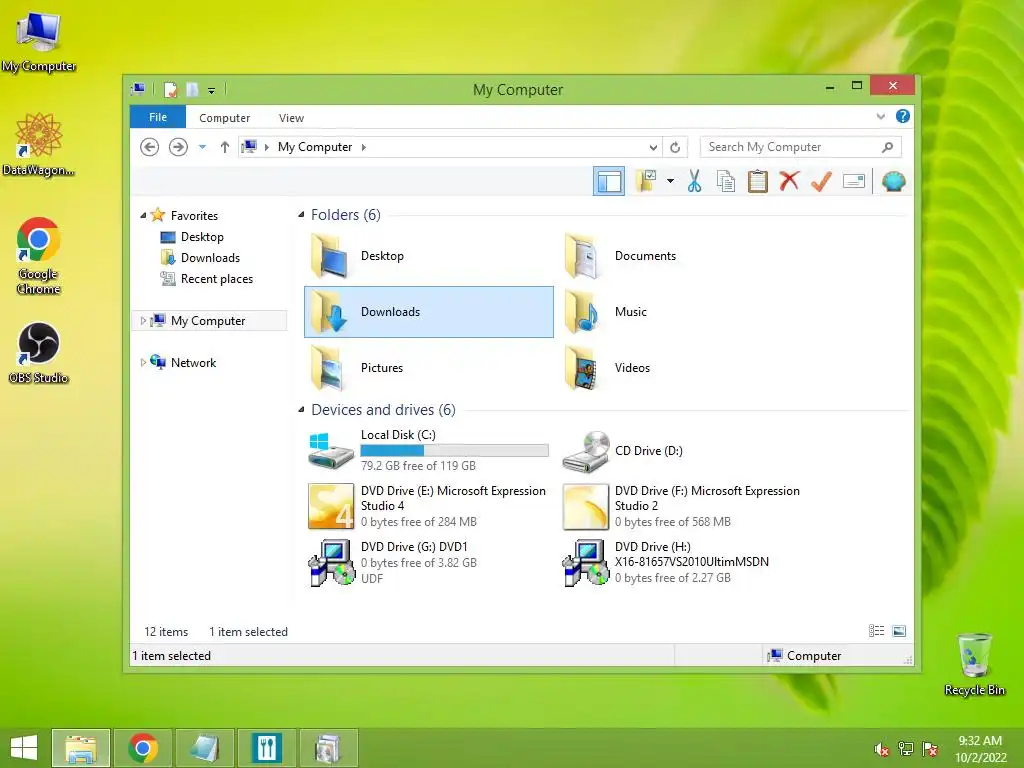Collapse the Favorites tree node
Screen dimensions: 1024x768
tap(143, 216)
